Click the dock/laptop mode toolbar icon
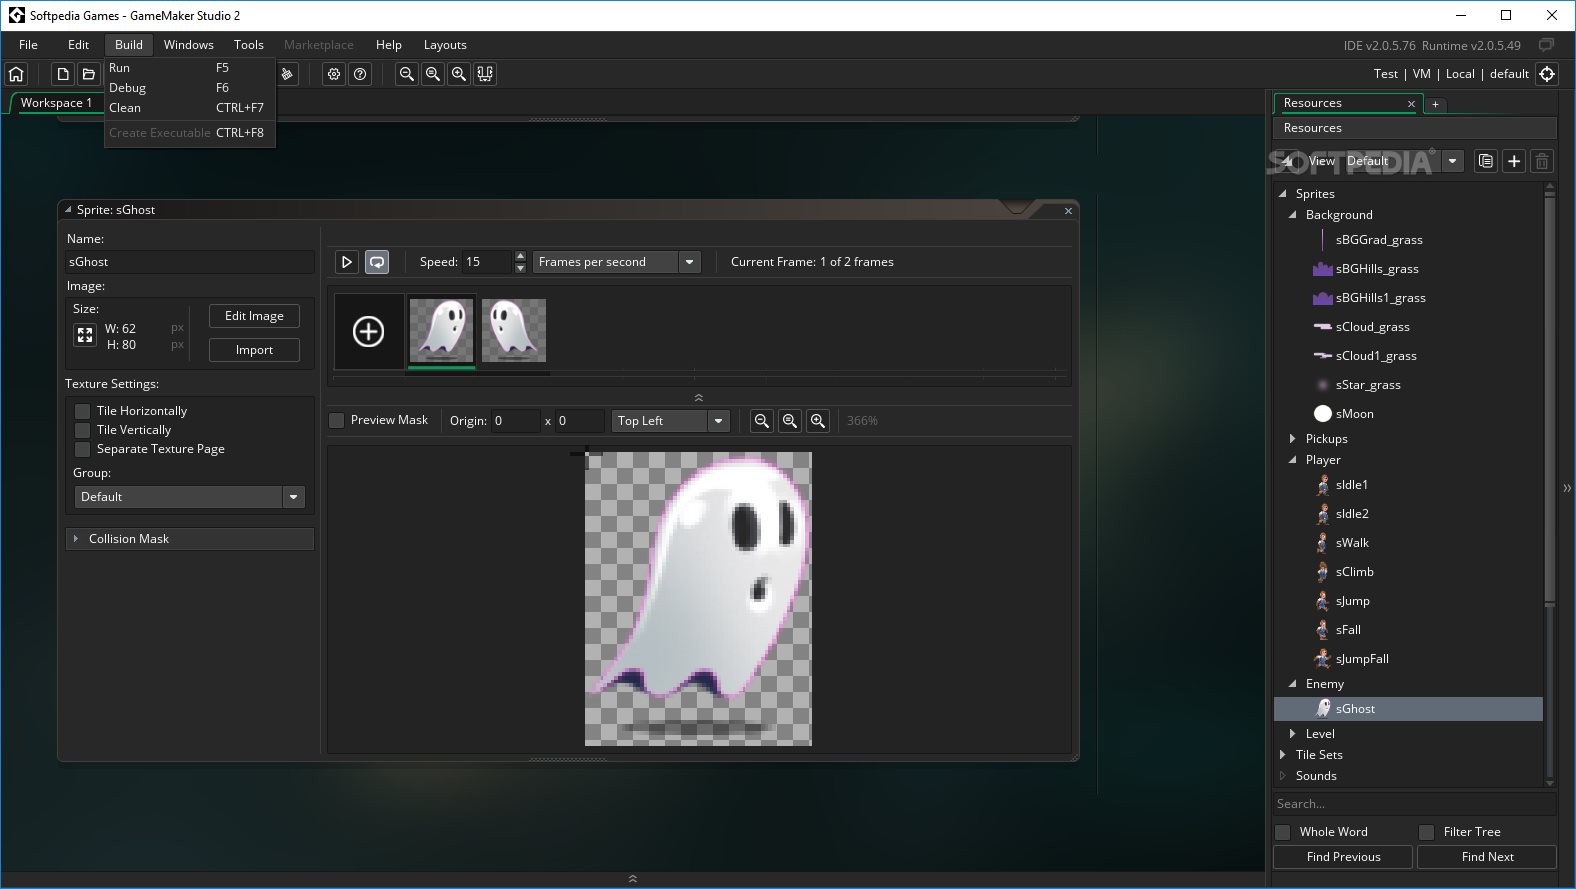This screenshot has width=1576, height=889. coord(484,74)
